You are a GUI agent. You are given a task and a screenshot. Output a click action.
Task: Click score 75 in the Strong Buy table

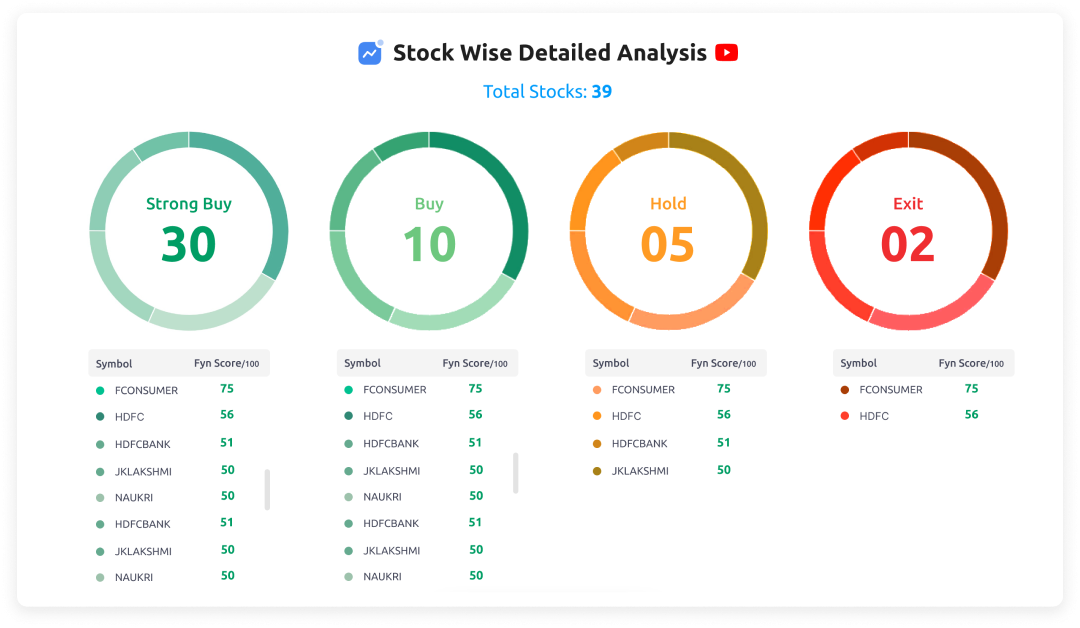(x=227, y=388)
